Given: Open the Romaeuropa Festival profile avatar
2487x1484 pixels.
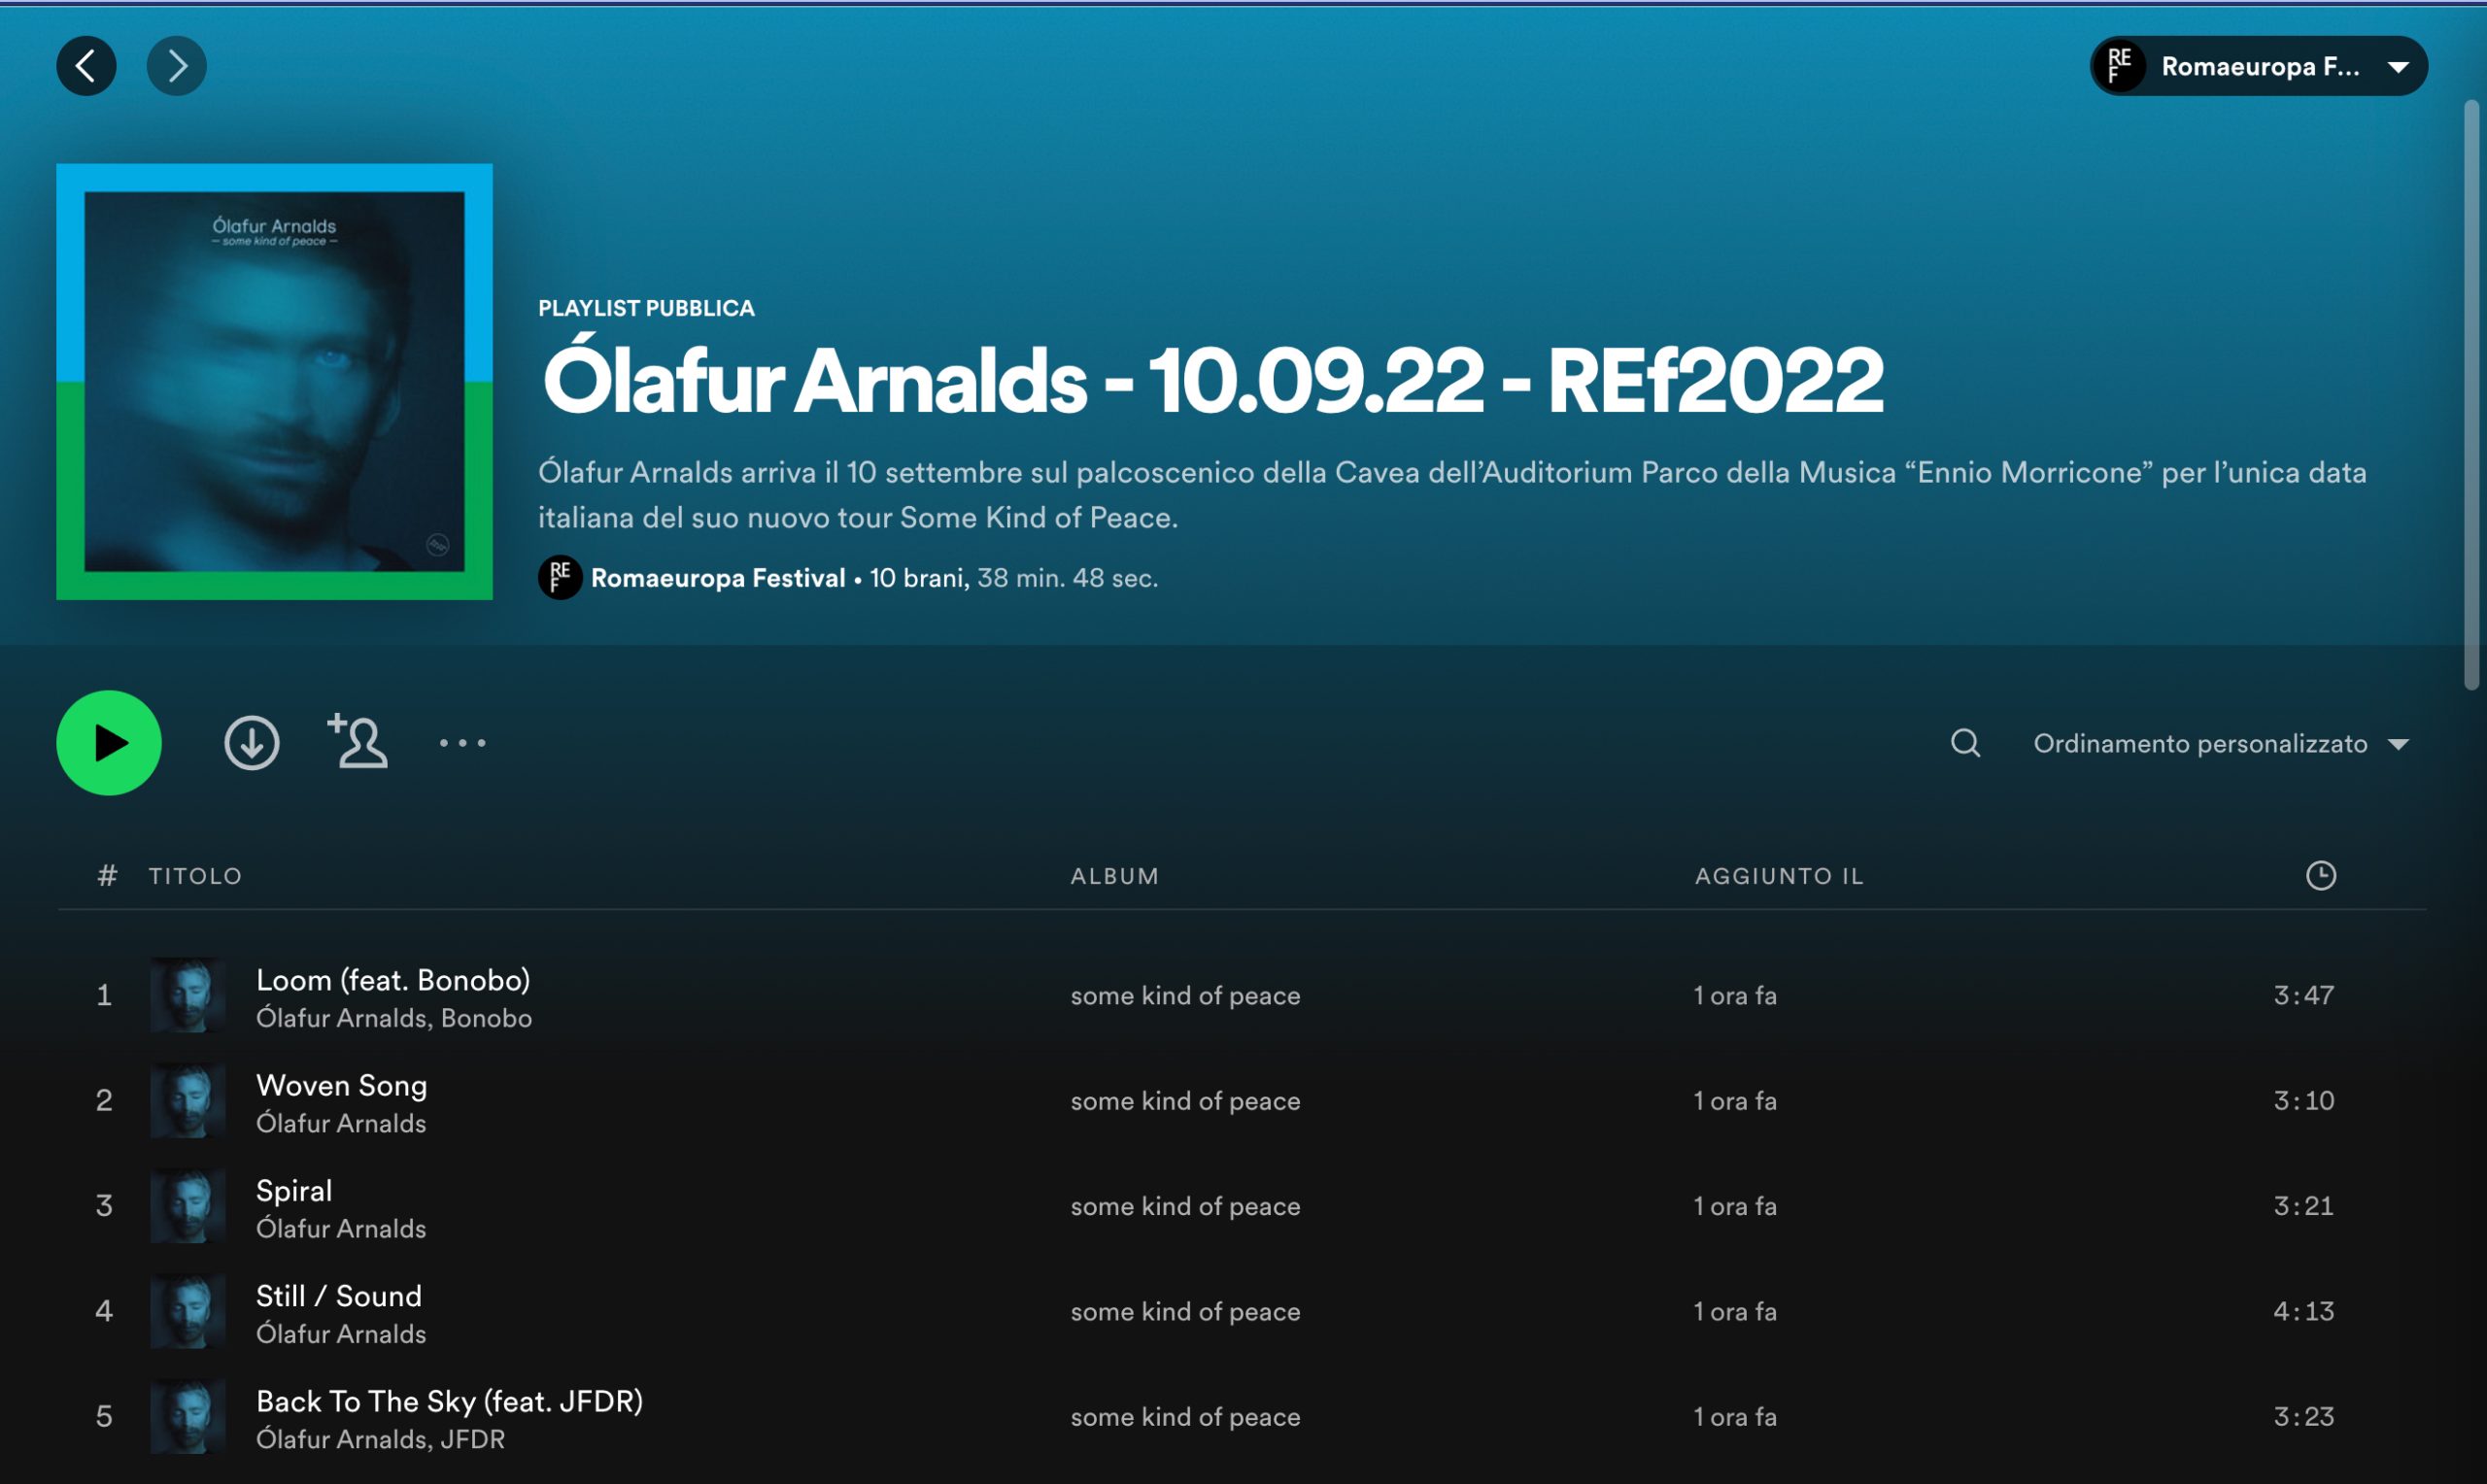Looking at the screenshot, I should [x=560, y=578].
